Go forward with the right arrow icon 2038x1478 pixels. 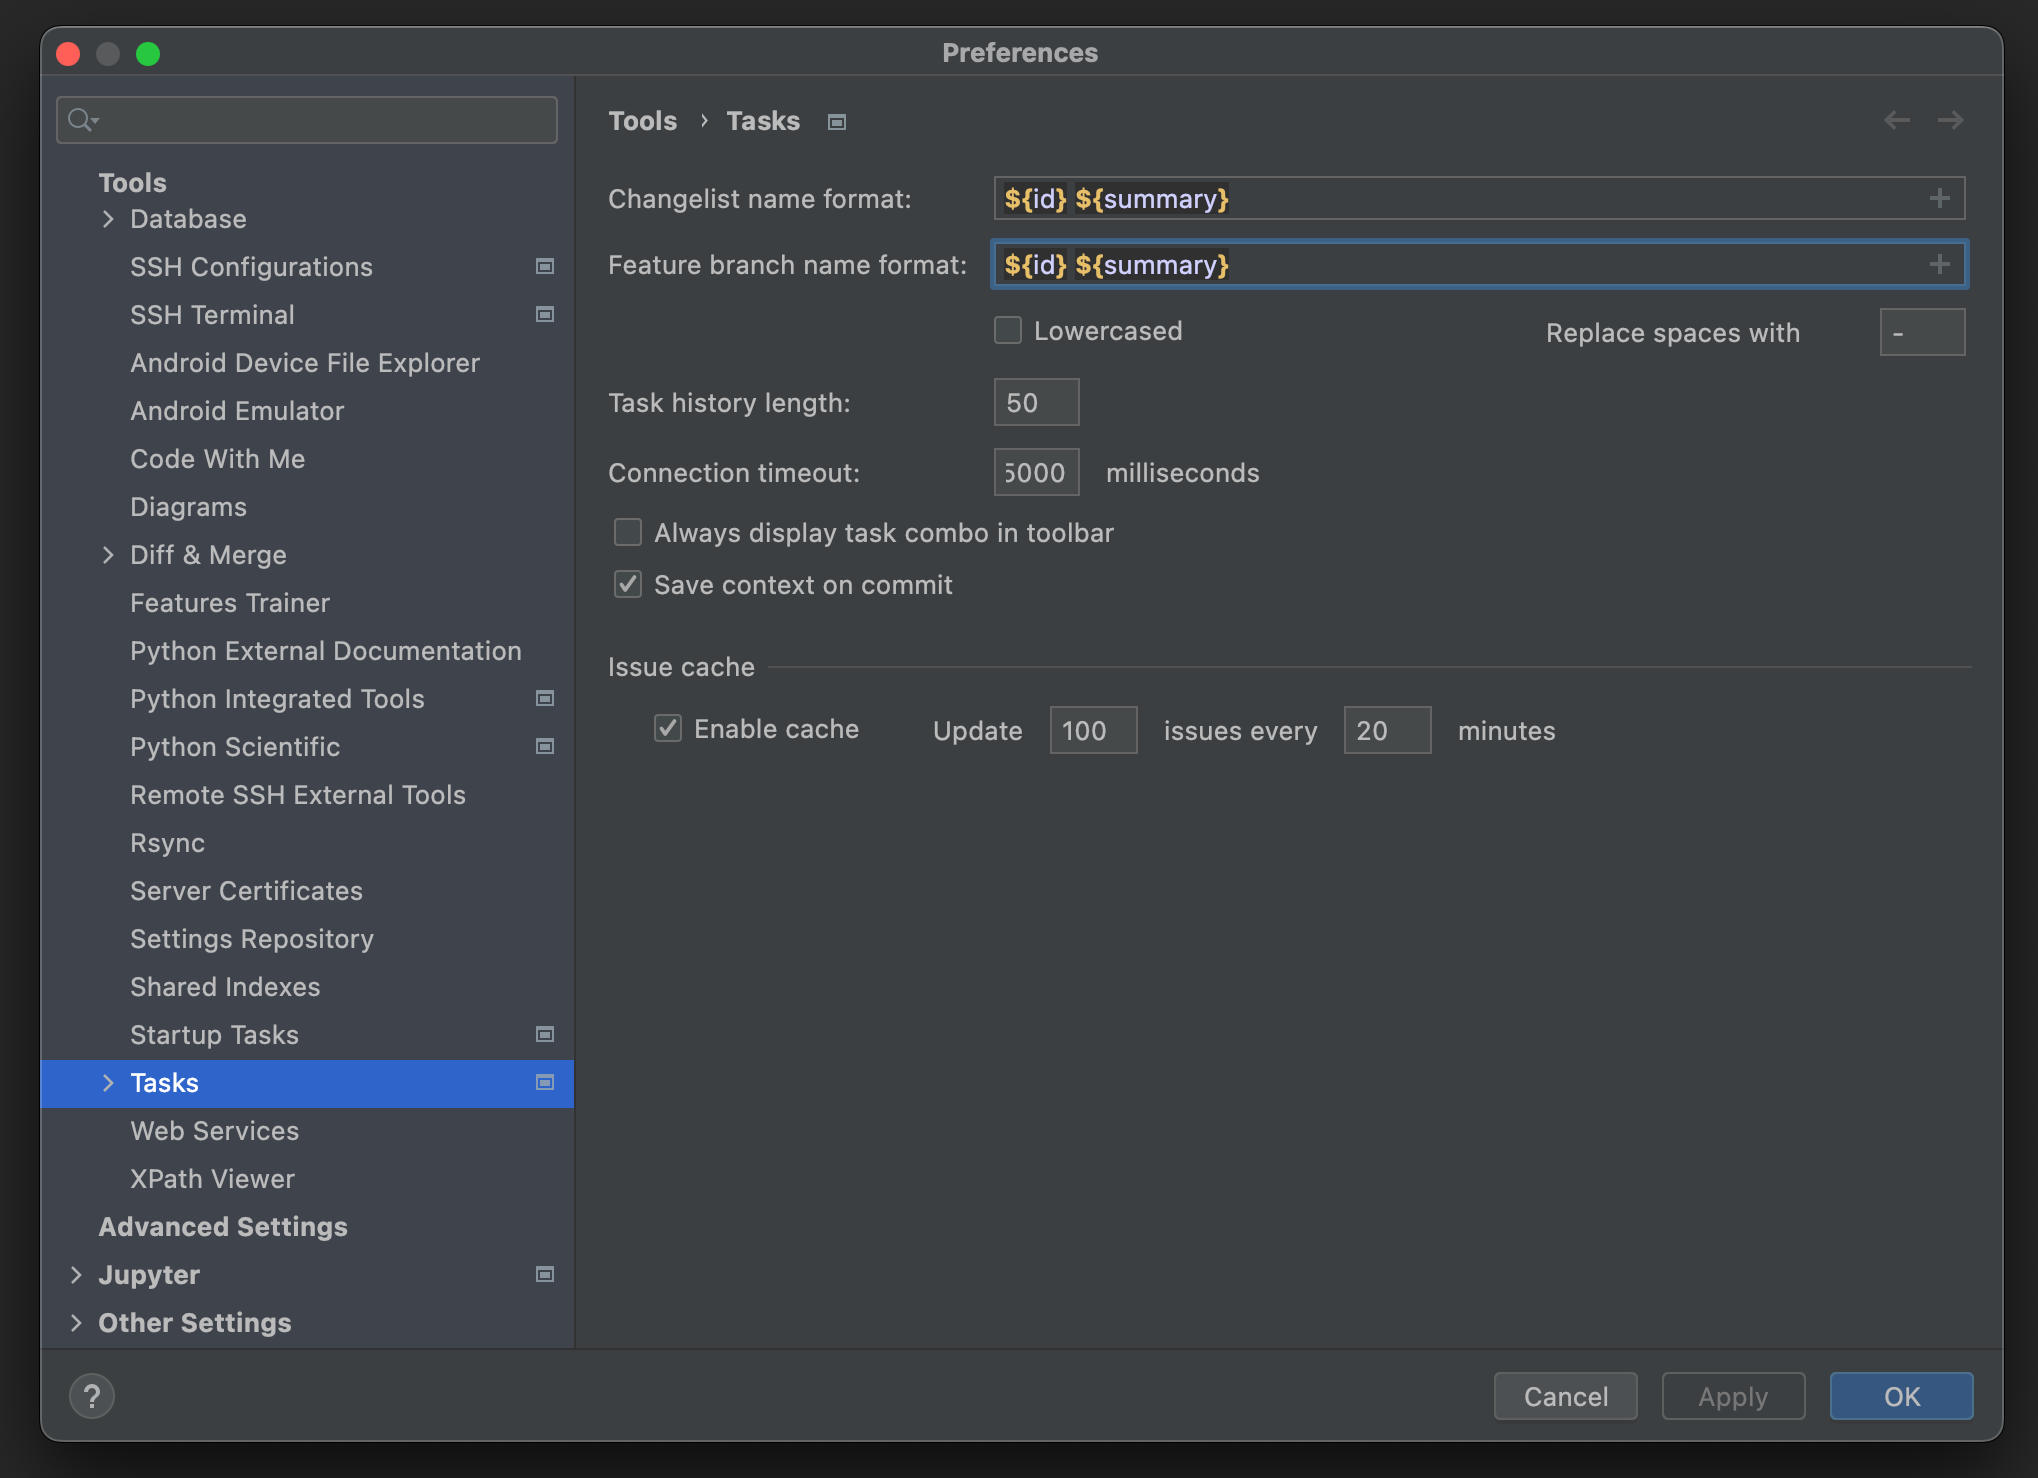pyautogui.click(x=1950, y=120)
